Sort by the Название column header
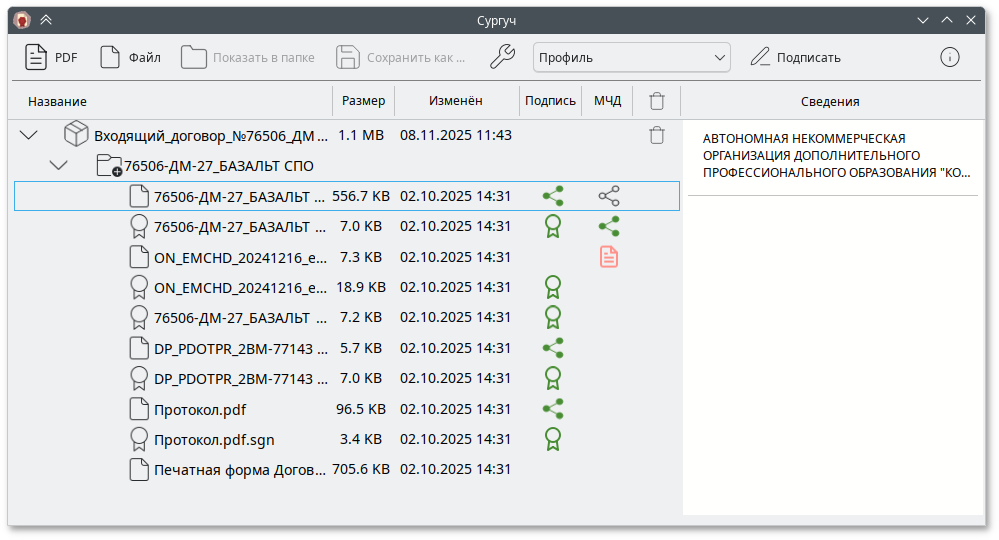This screenshot has height=540, width=999. point(57,101)
